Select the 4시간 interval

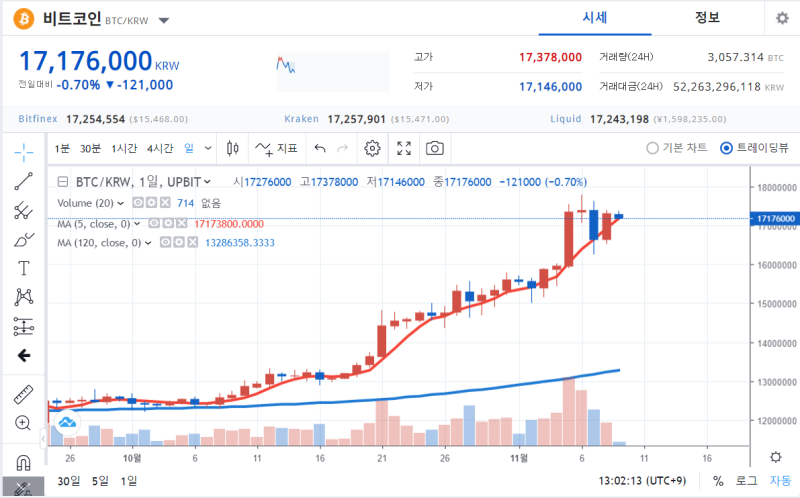(160, 148)
